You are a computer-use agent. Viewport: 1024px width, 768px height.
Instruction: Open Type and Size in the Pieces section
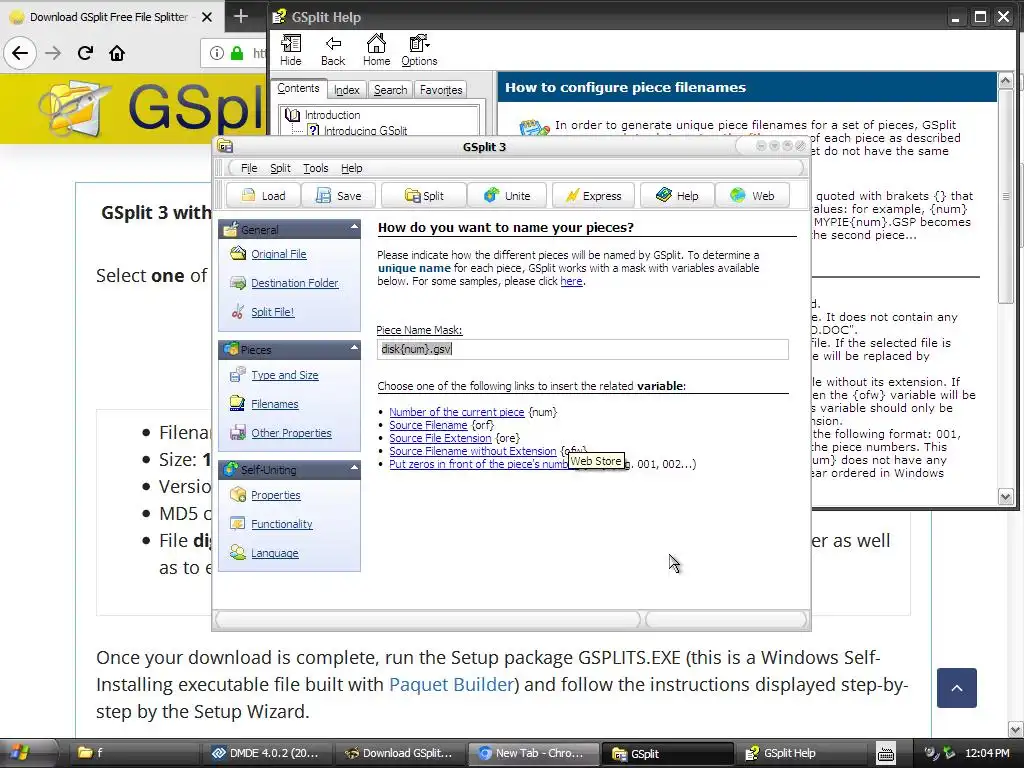coord(285,375)
